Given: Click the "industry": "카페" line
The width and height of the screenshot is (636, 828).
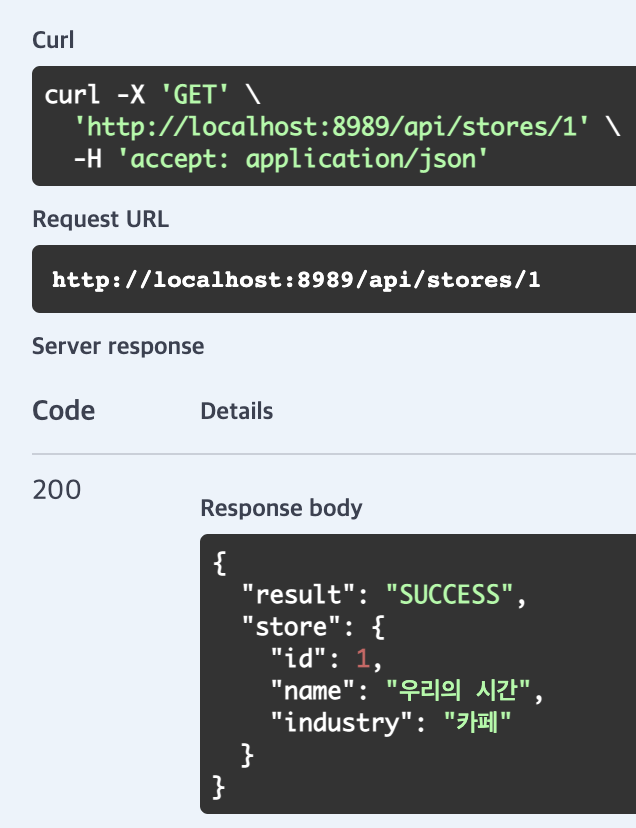Looking at the screenshot, I should pyautogui.click(x=391, y=722).
